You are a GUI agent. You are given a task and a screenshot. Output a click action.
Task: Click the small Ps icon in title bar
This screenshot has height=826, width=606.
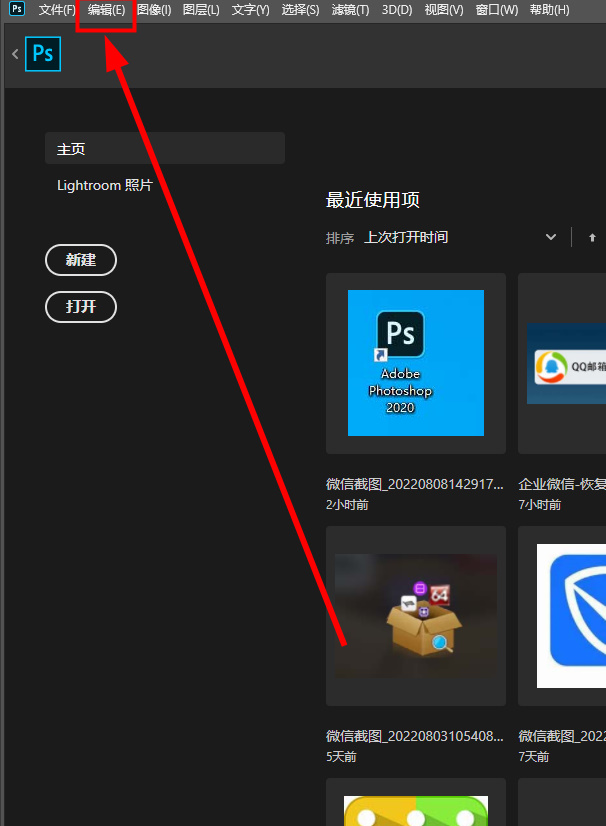point(17,9)
